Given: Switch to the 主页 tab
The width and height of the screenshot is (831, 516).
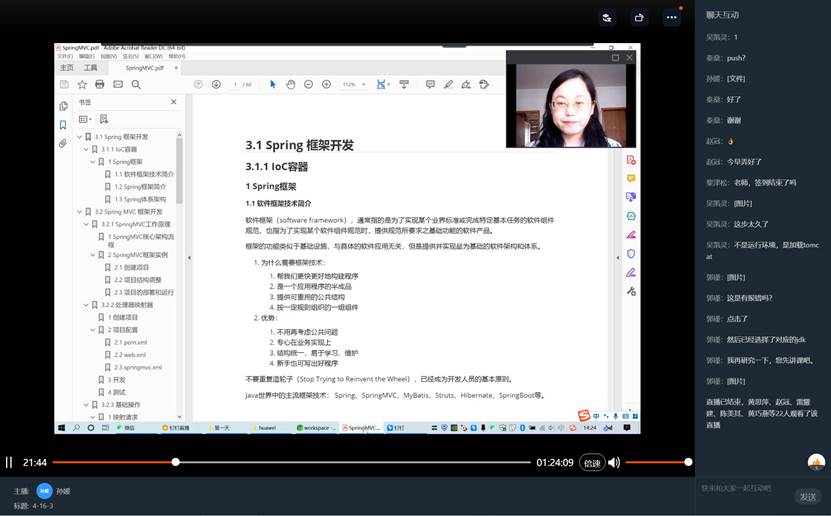Looking at the screenshot, I should pos(67,68).
